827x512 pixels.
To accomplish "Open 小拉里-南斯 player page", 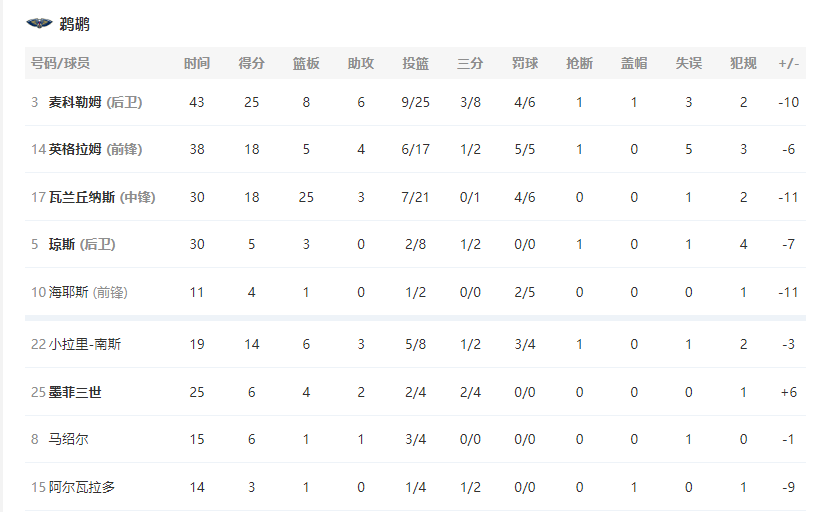I will (85, 344).
